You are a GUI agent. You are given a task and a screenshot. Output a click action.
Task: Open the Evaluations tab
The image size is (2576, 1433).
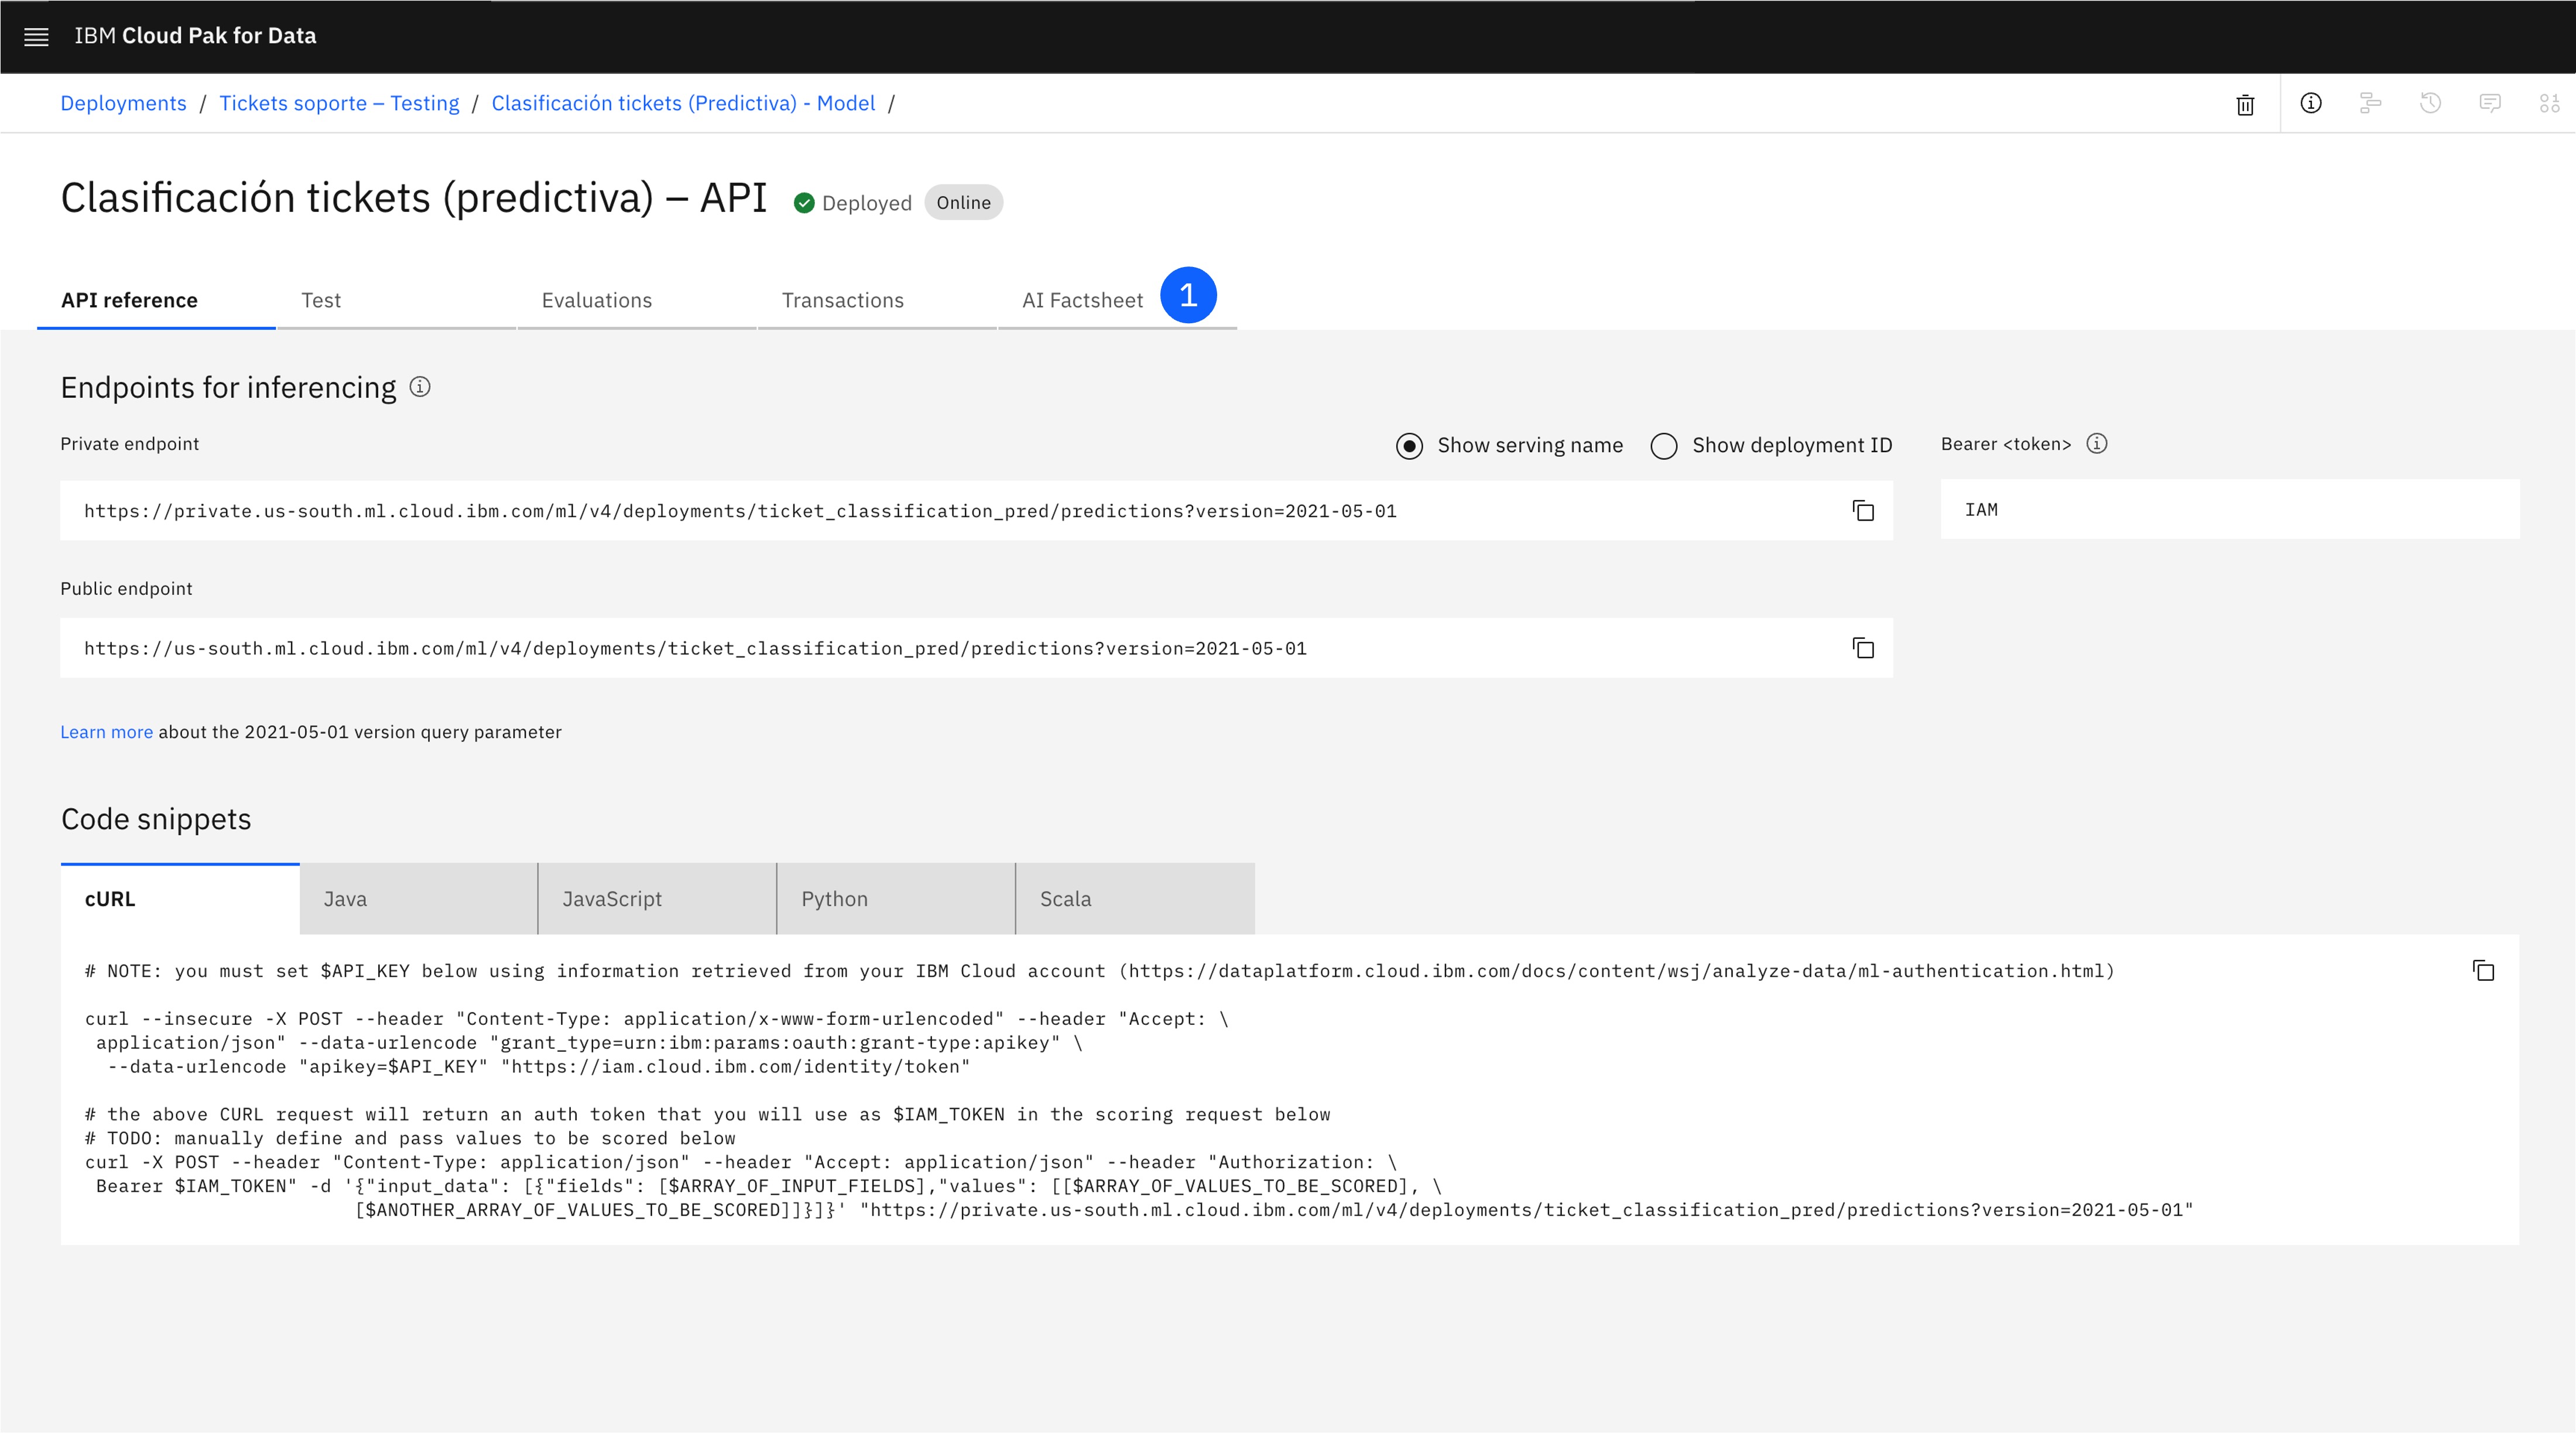(636, 300)
